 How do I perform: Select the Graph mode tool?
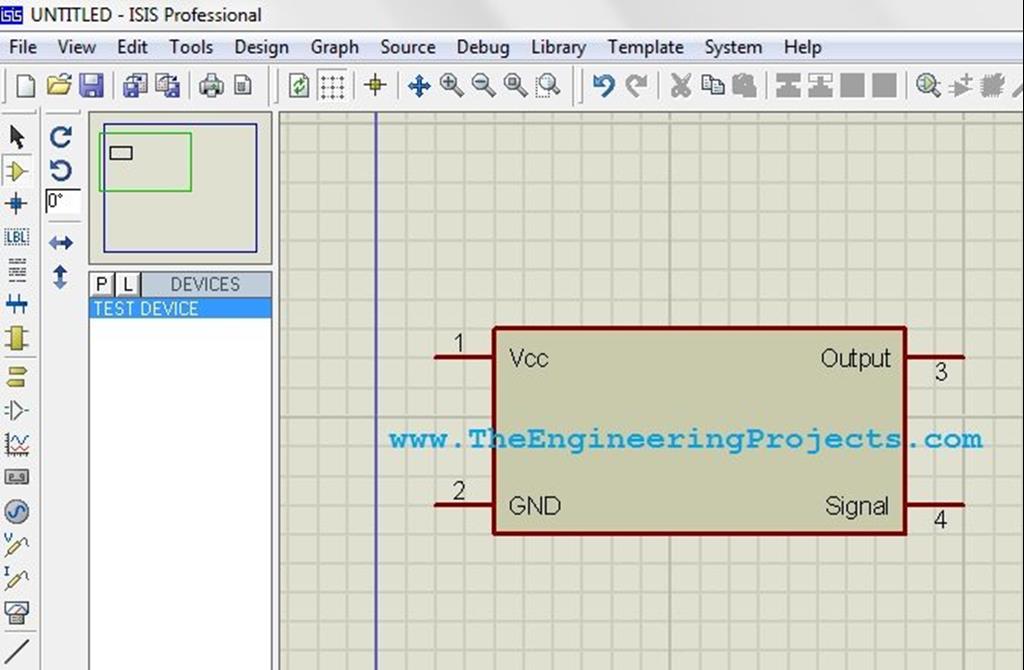pos(16,442)
